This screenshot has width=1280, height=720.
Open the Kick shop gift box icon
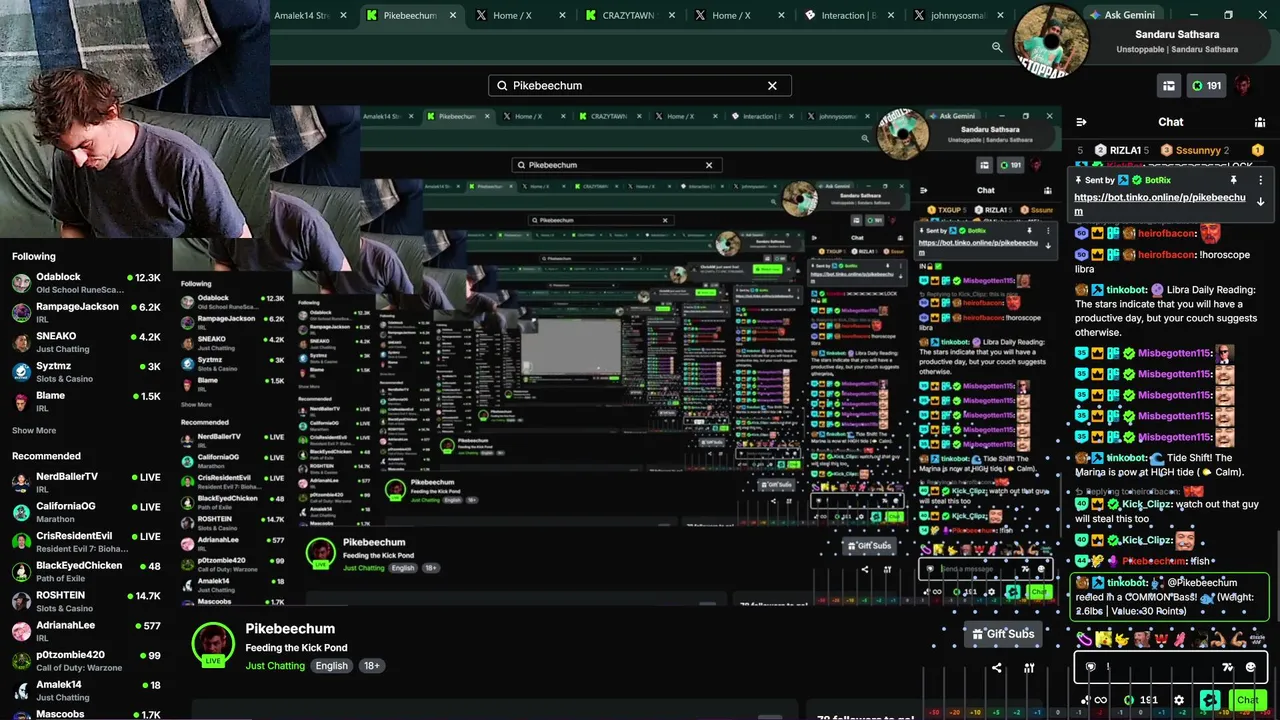tap(1168, 86)
